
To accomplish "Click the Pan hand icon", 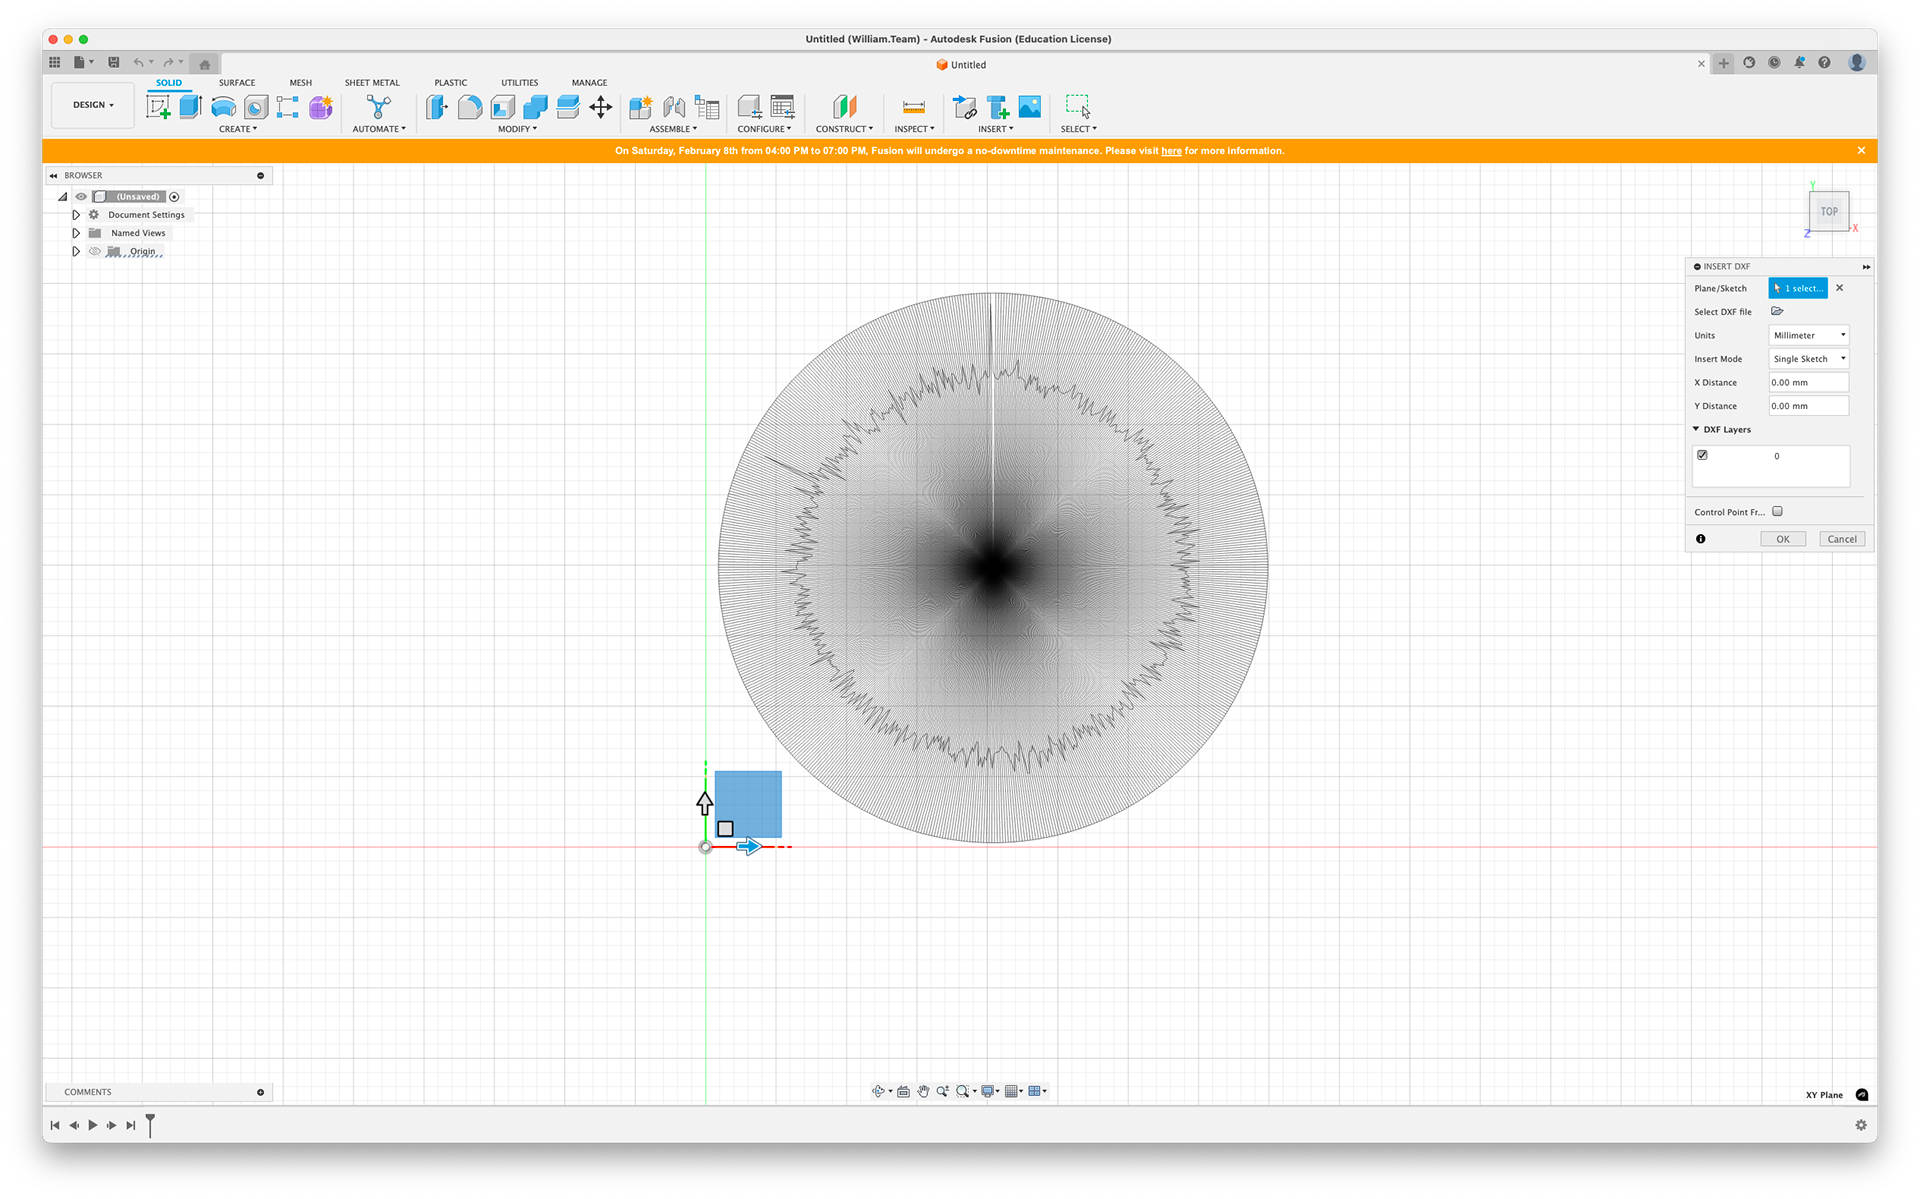I will 923,1091.
